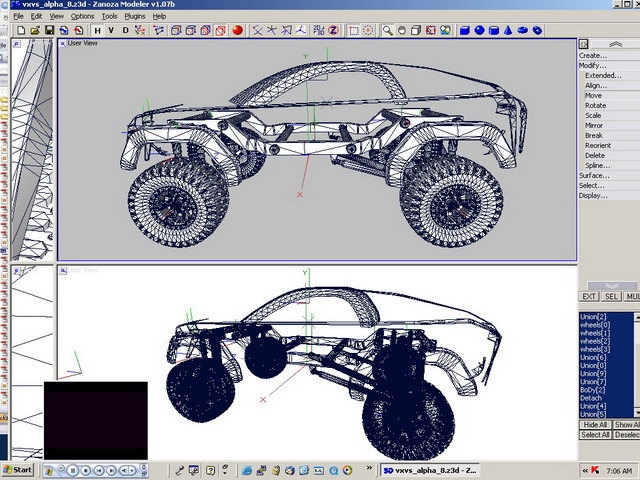Open the Tools menu
The width and height of the screenshot is (640, 480).
[x=109, y=16]
